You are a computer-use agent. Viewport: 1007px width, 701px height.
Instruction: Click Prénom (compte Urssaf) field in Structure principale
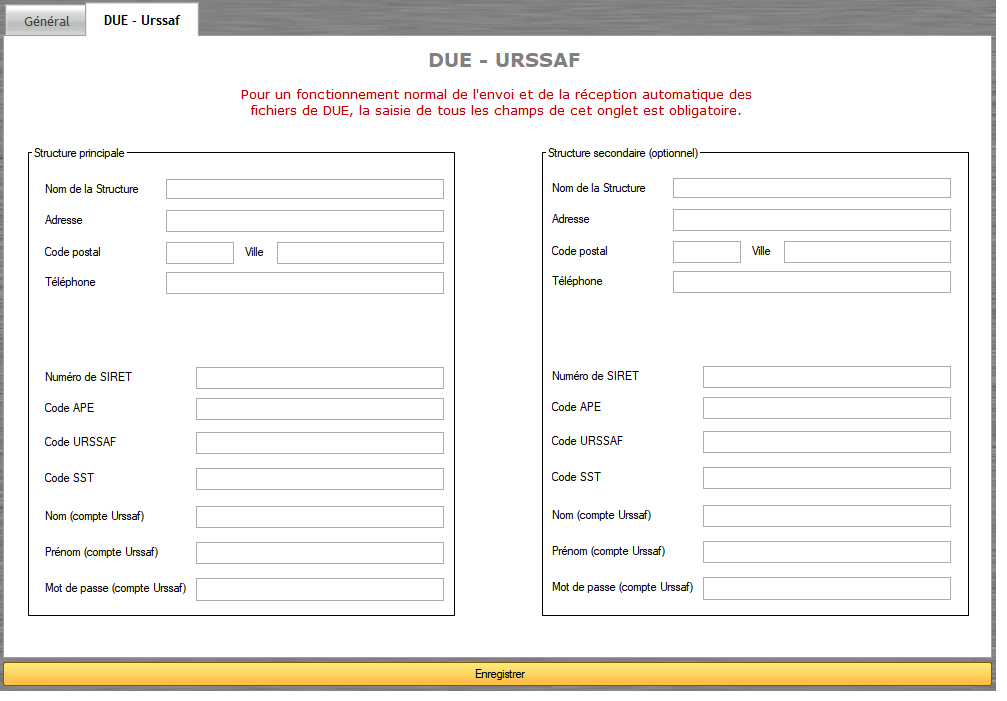(x=320, y=553)
